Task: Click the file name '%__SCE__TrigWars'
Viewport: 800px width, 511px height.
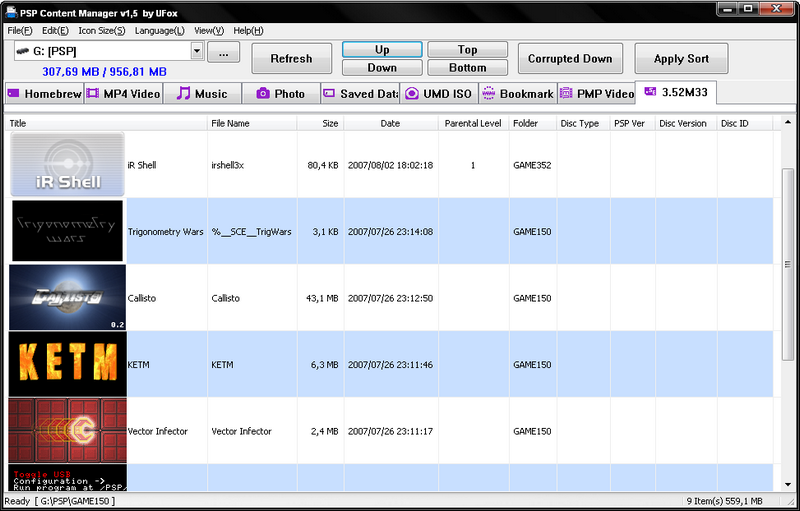Action: pyautogui.click(x=252, y=232)
